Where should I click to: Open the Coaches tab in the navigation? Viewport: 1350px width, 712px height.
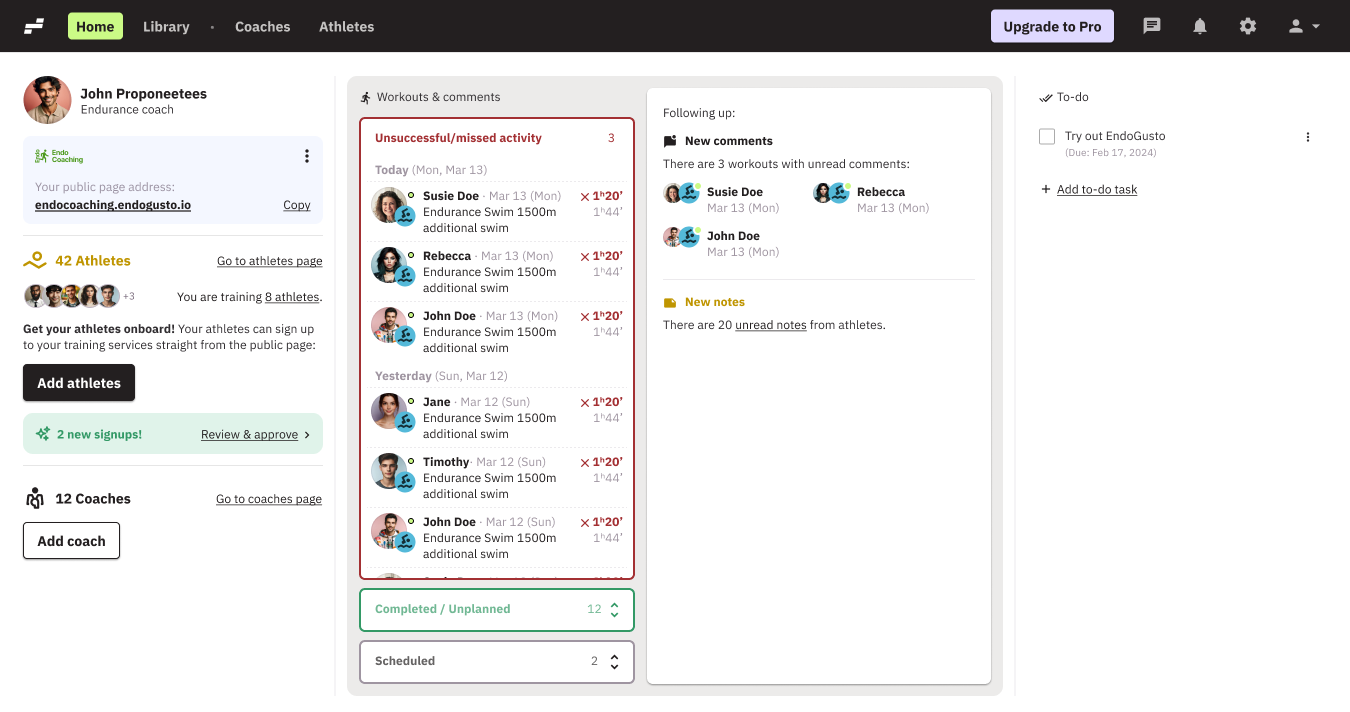click(262, 26)
